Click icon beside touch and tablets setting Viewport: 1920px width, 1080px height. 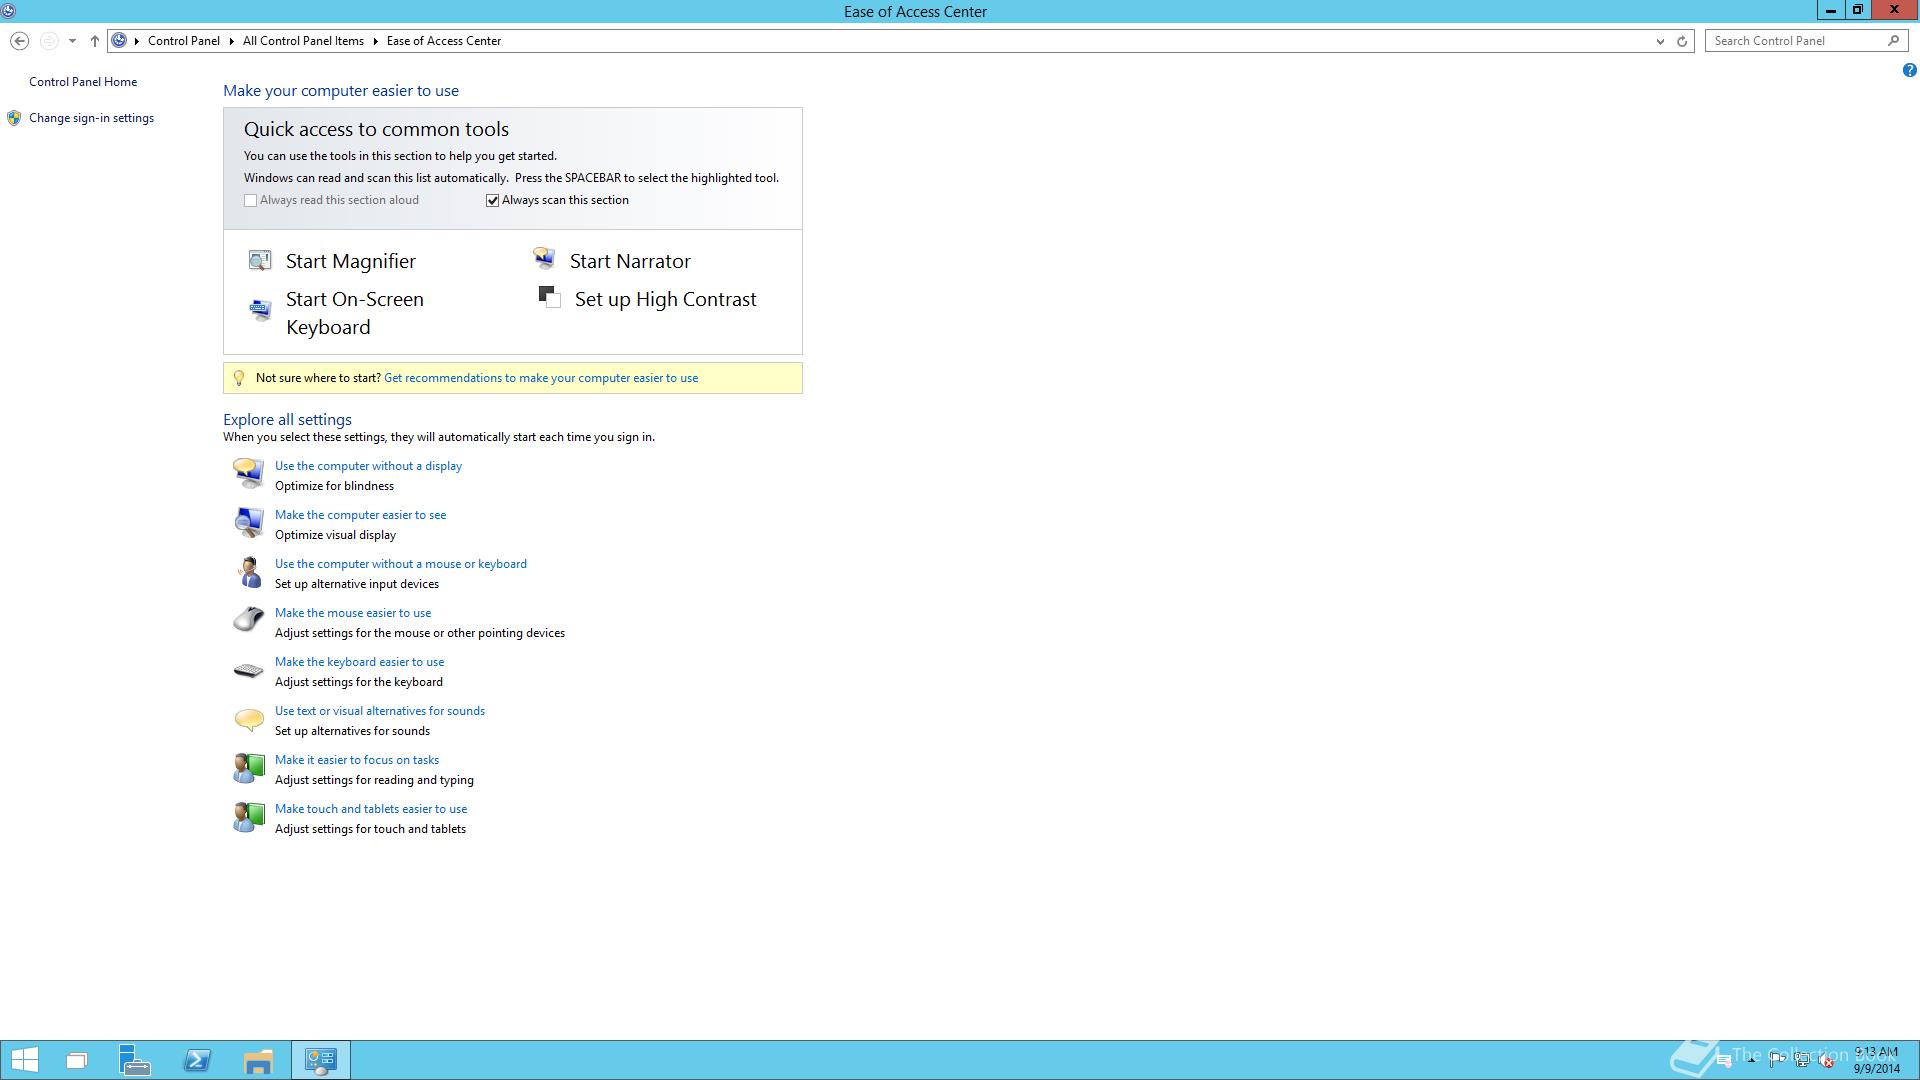click(x=248, y=817)
